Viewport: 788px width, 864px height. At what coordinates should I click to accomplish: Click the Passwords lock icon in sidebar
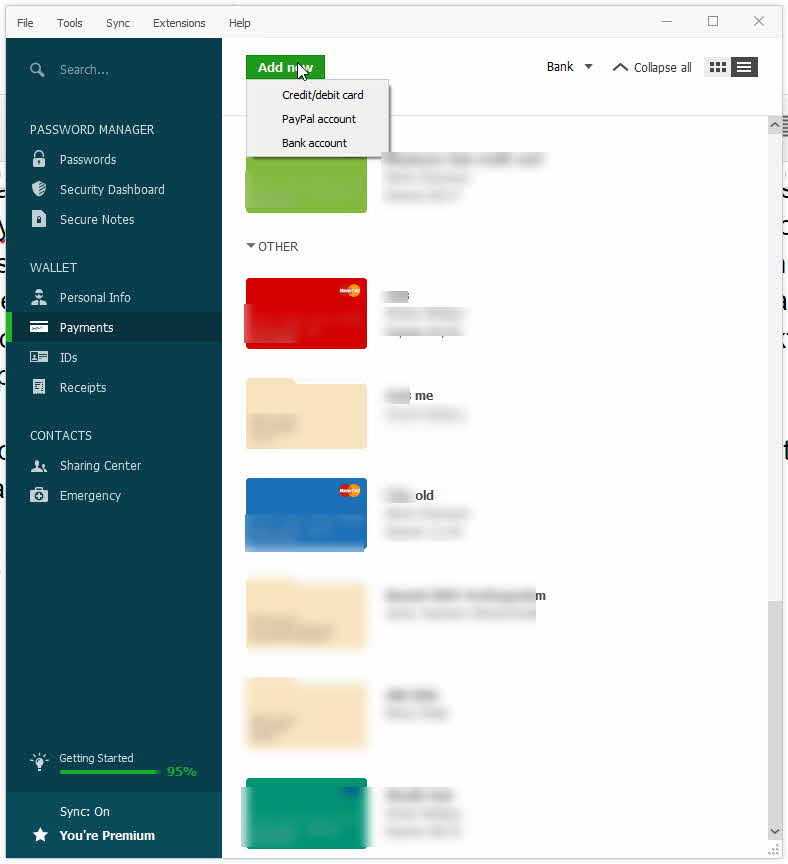pos(39,159)
